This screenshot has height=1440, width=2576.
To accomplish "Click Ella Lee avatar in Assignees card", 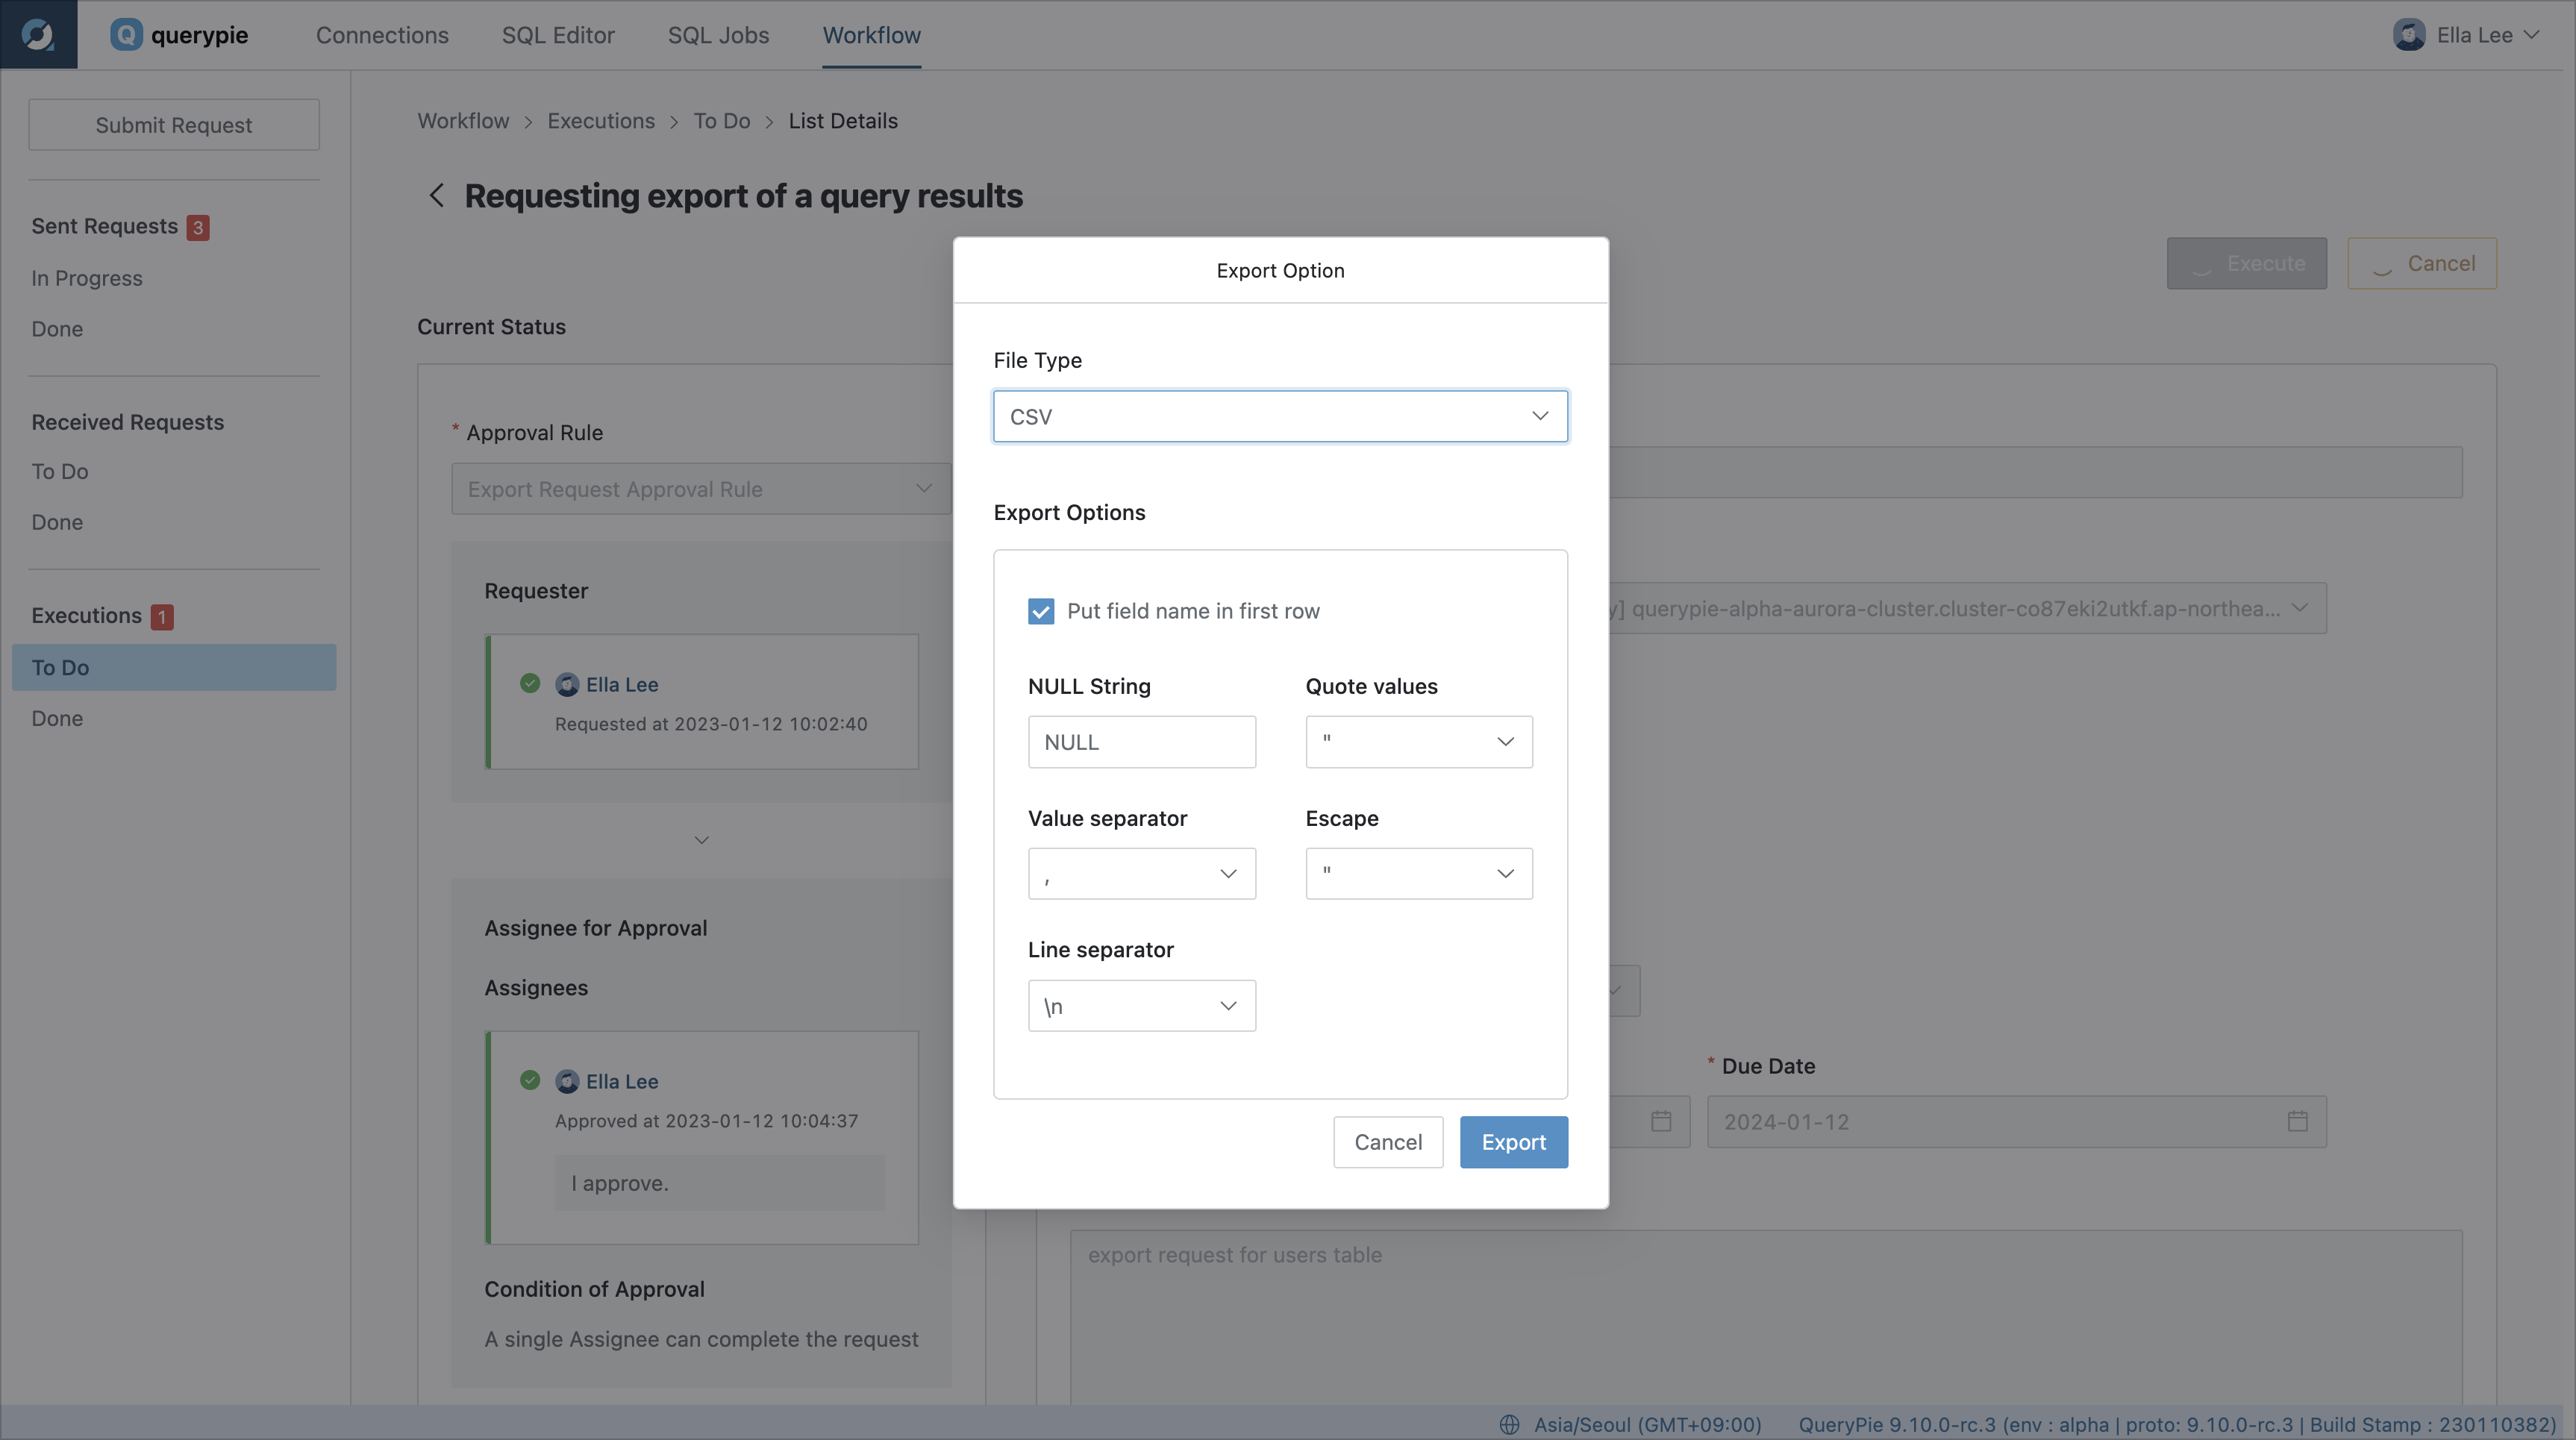I will click(567, 1082).
